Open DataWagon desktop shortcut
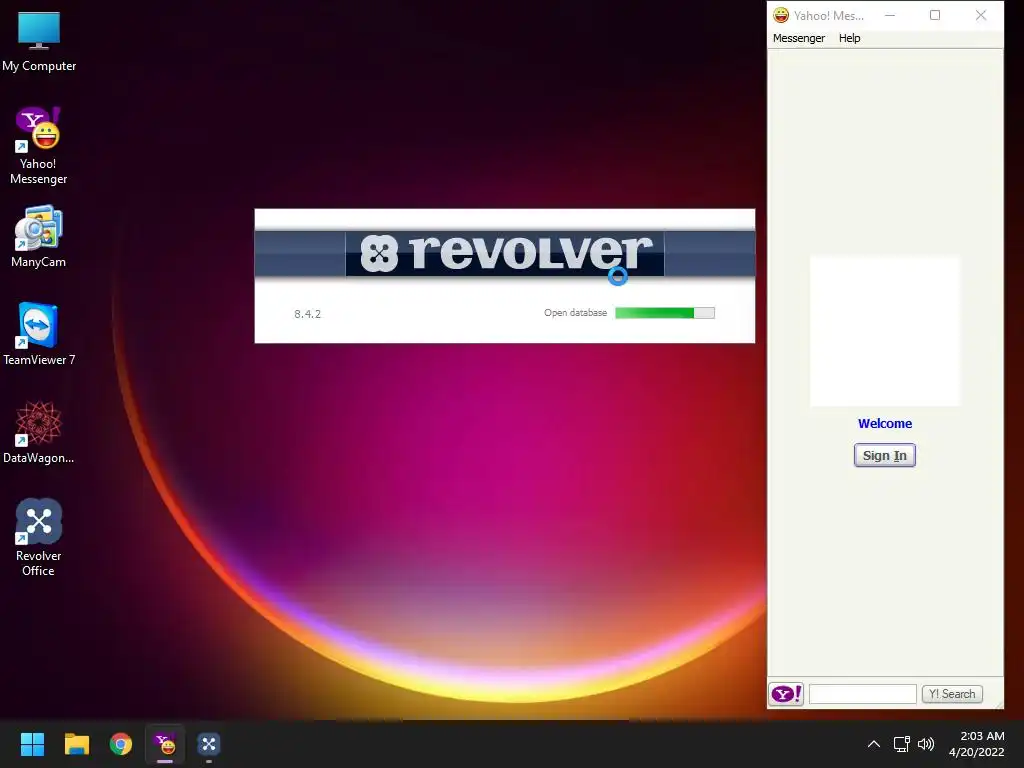The image size is (1024, 768). [x=39, y=432]
